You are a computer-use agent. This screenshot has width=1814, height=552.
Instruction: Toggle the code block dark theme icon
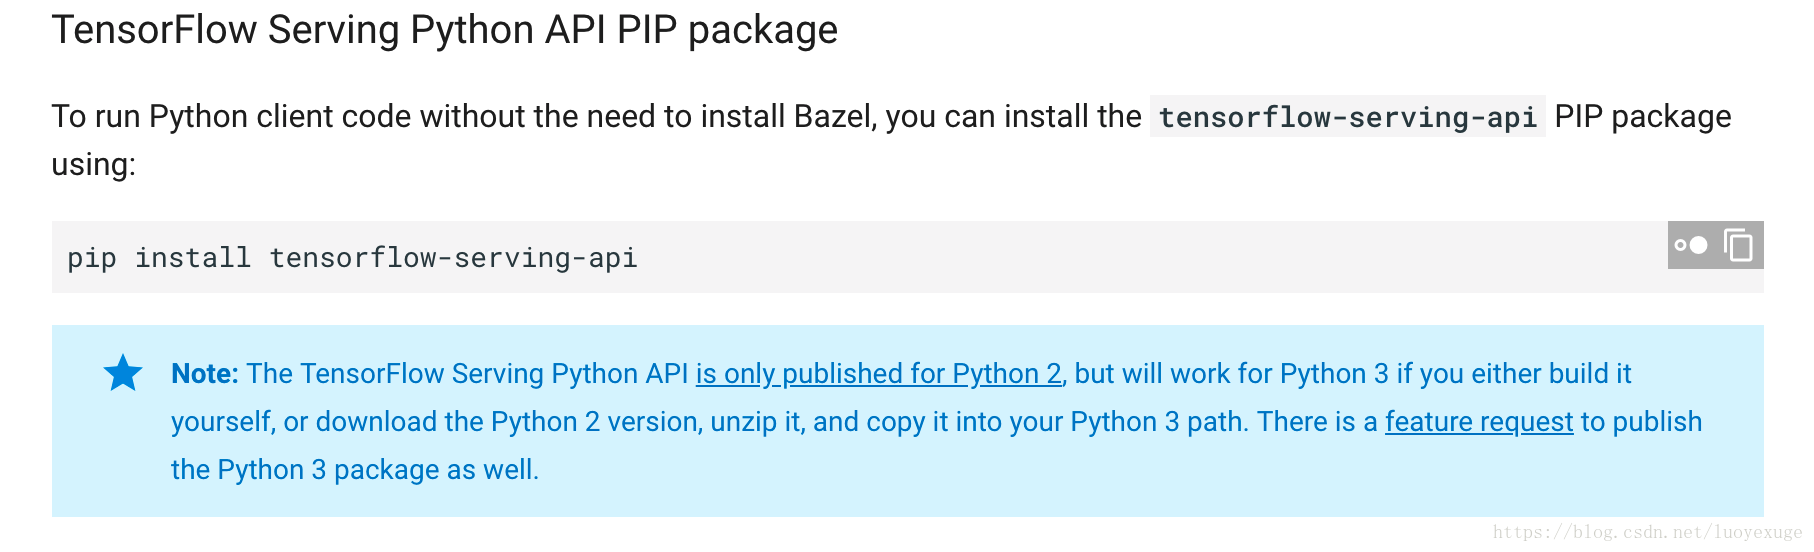point(1691,245)
